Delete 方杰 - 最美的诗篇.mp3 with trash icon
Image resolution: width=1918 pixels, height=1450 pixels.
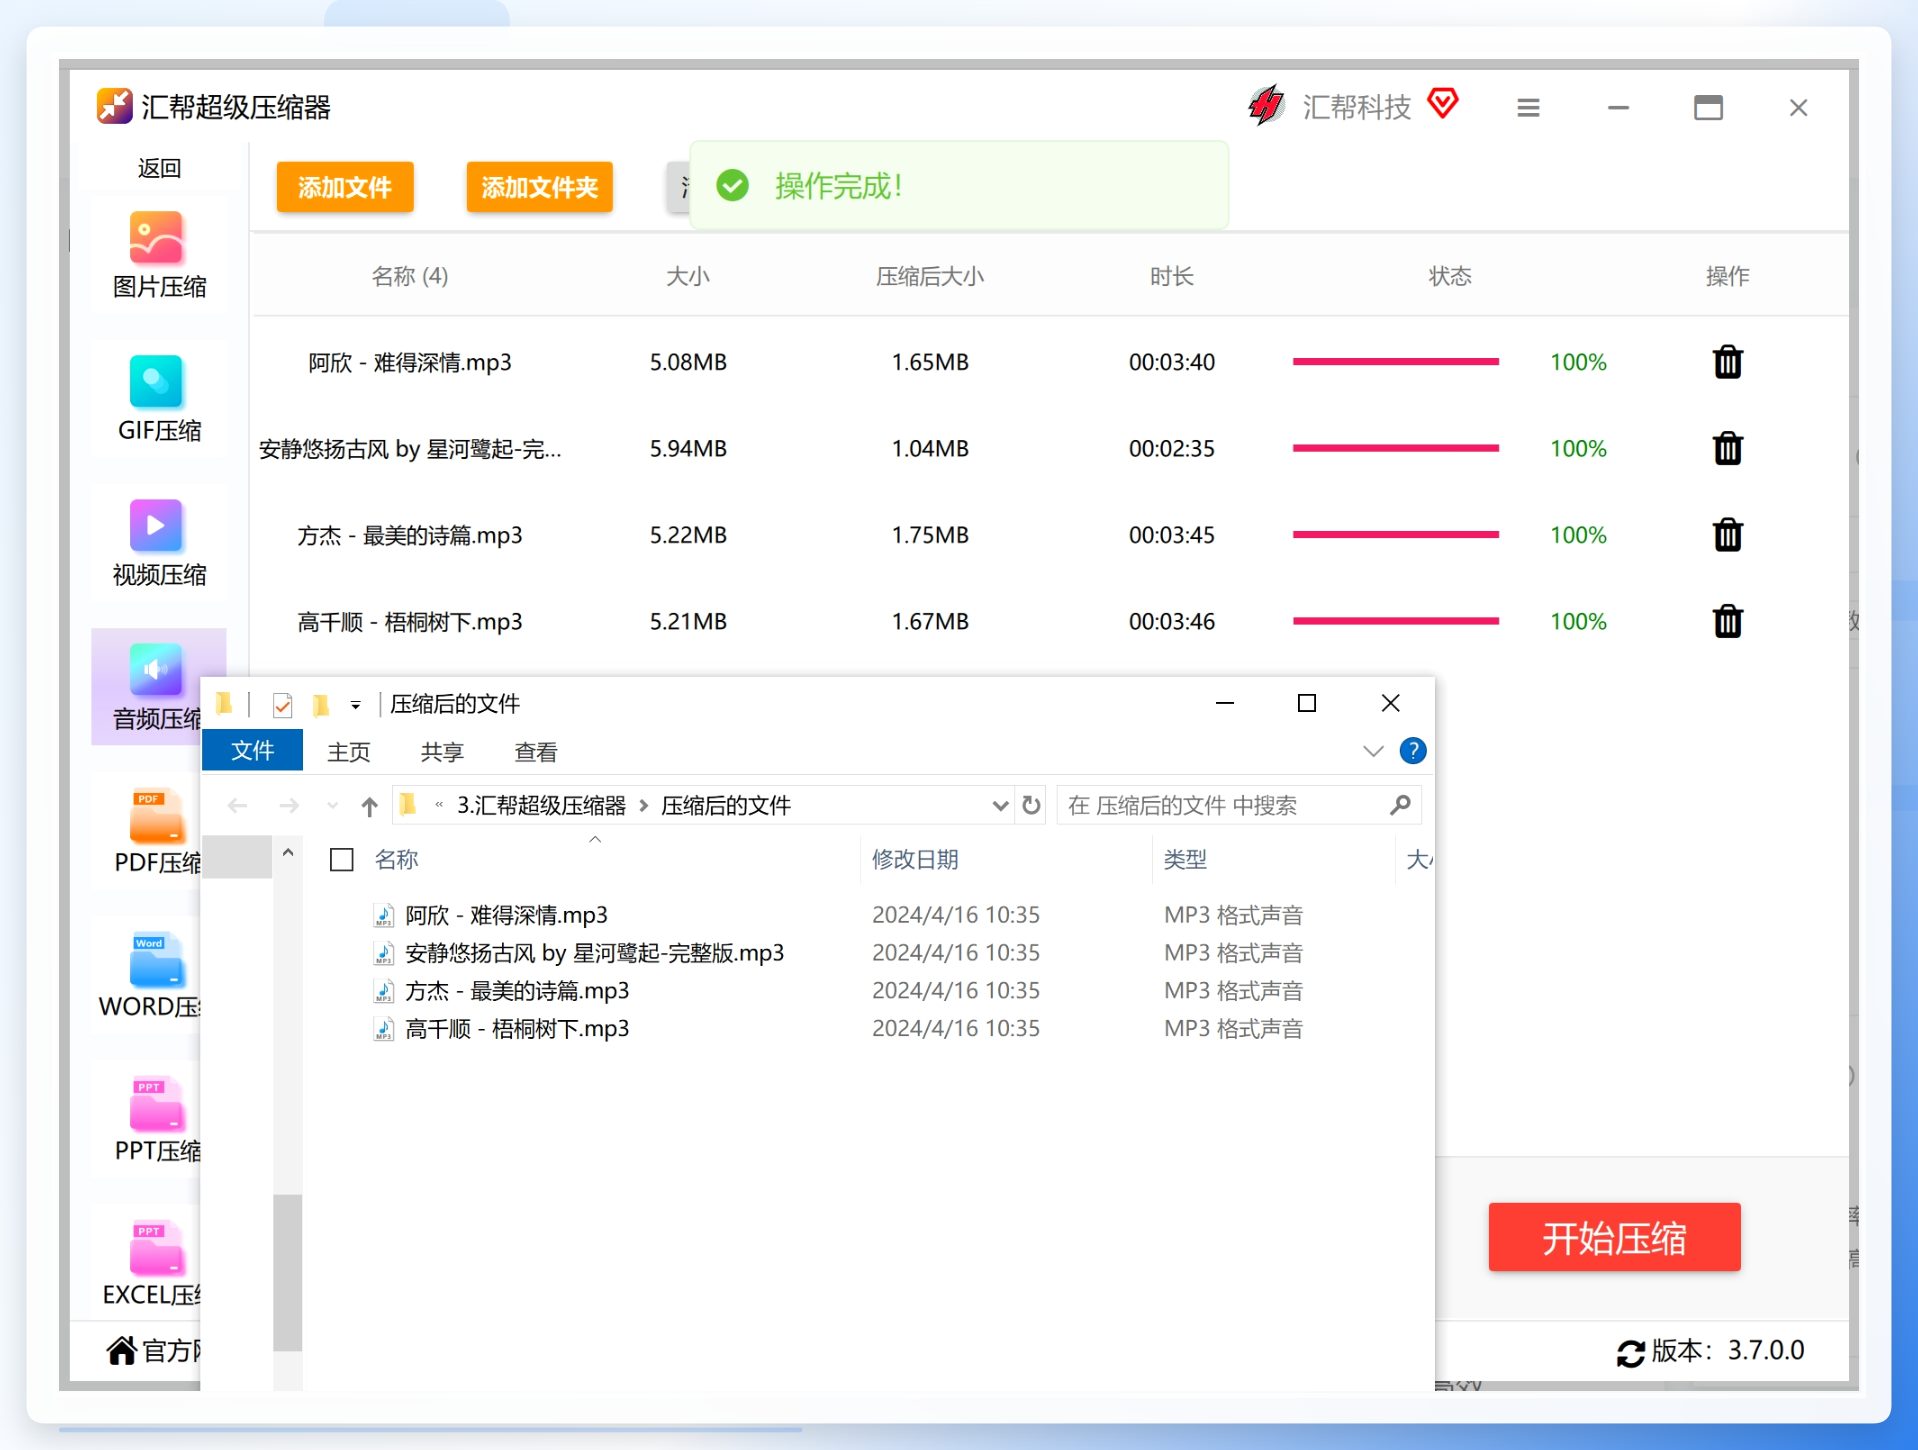click(x=1727, y=535)
